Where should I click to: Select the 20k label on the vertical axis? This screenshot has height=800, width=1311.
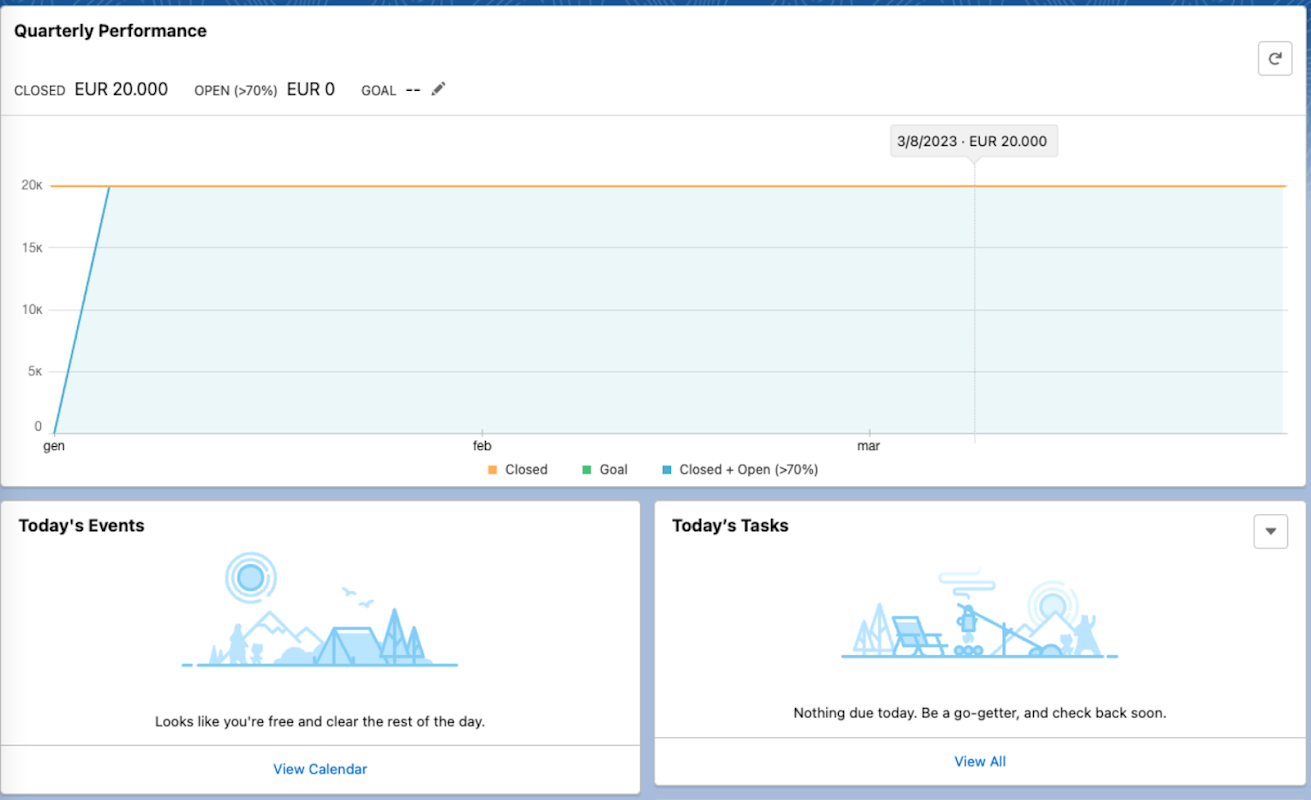tap(32, 185)
